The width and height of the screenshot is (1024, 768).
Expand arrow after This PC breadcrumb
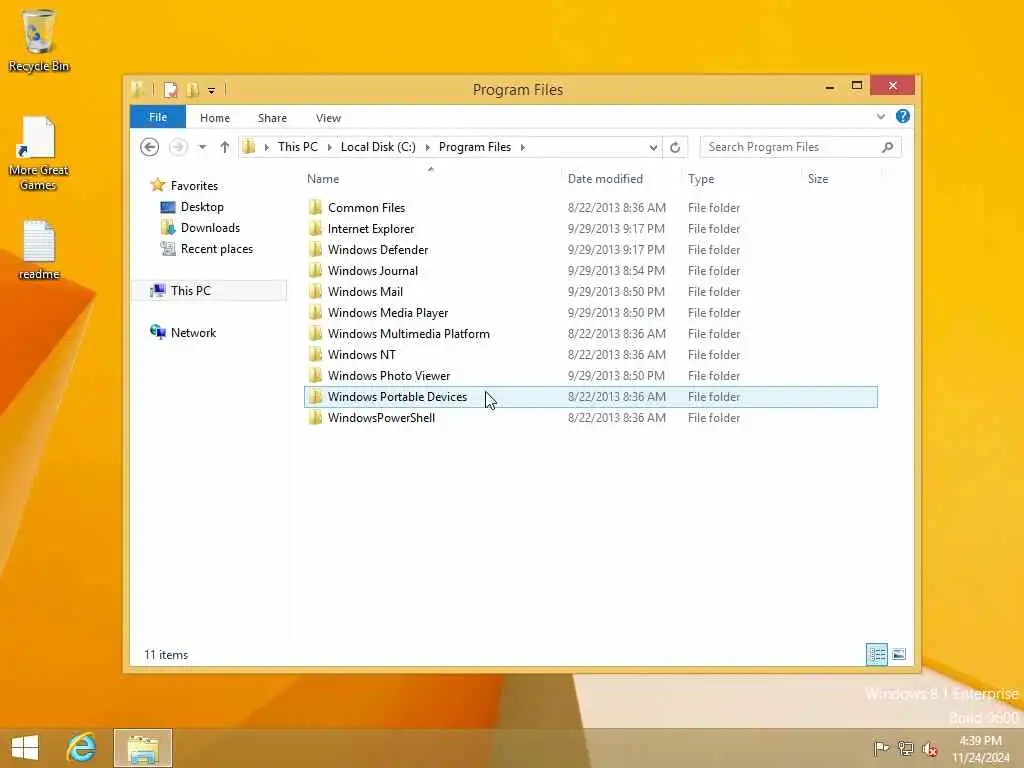[329, 148]
